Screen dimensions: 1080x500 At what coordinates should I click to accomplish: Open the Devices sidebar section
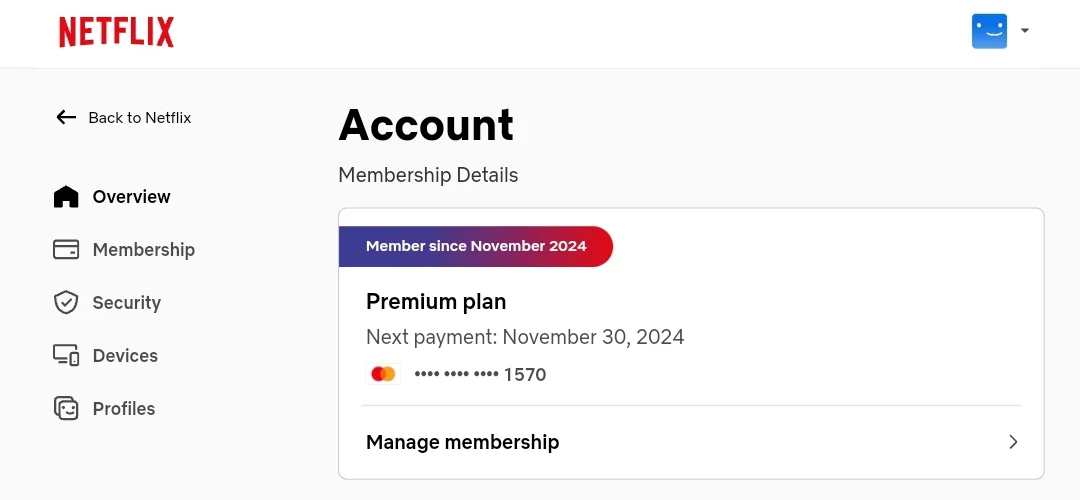[106, 355]
